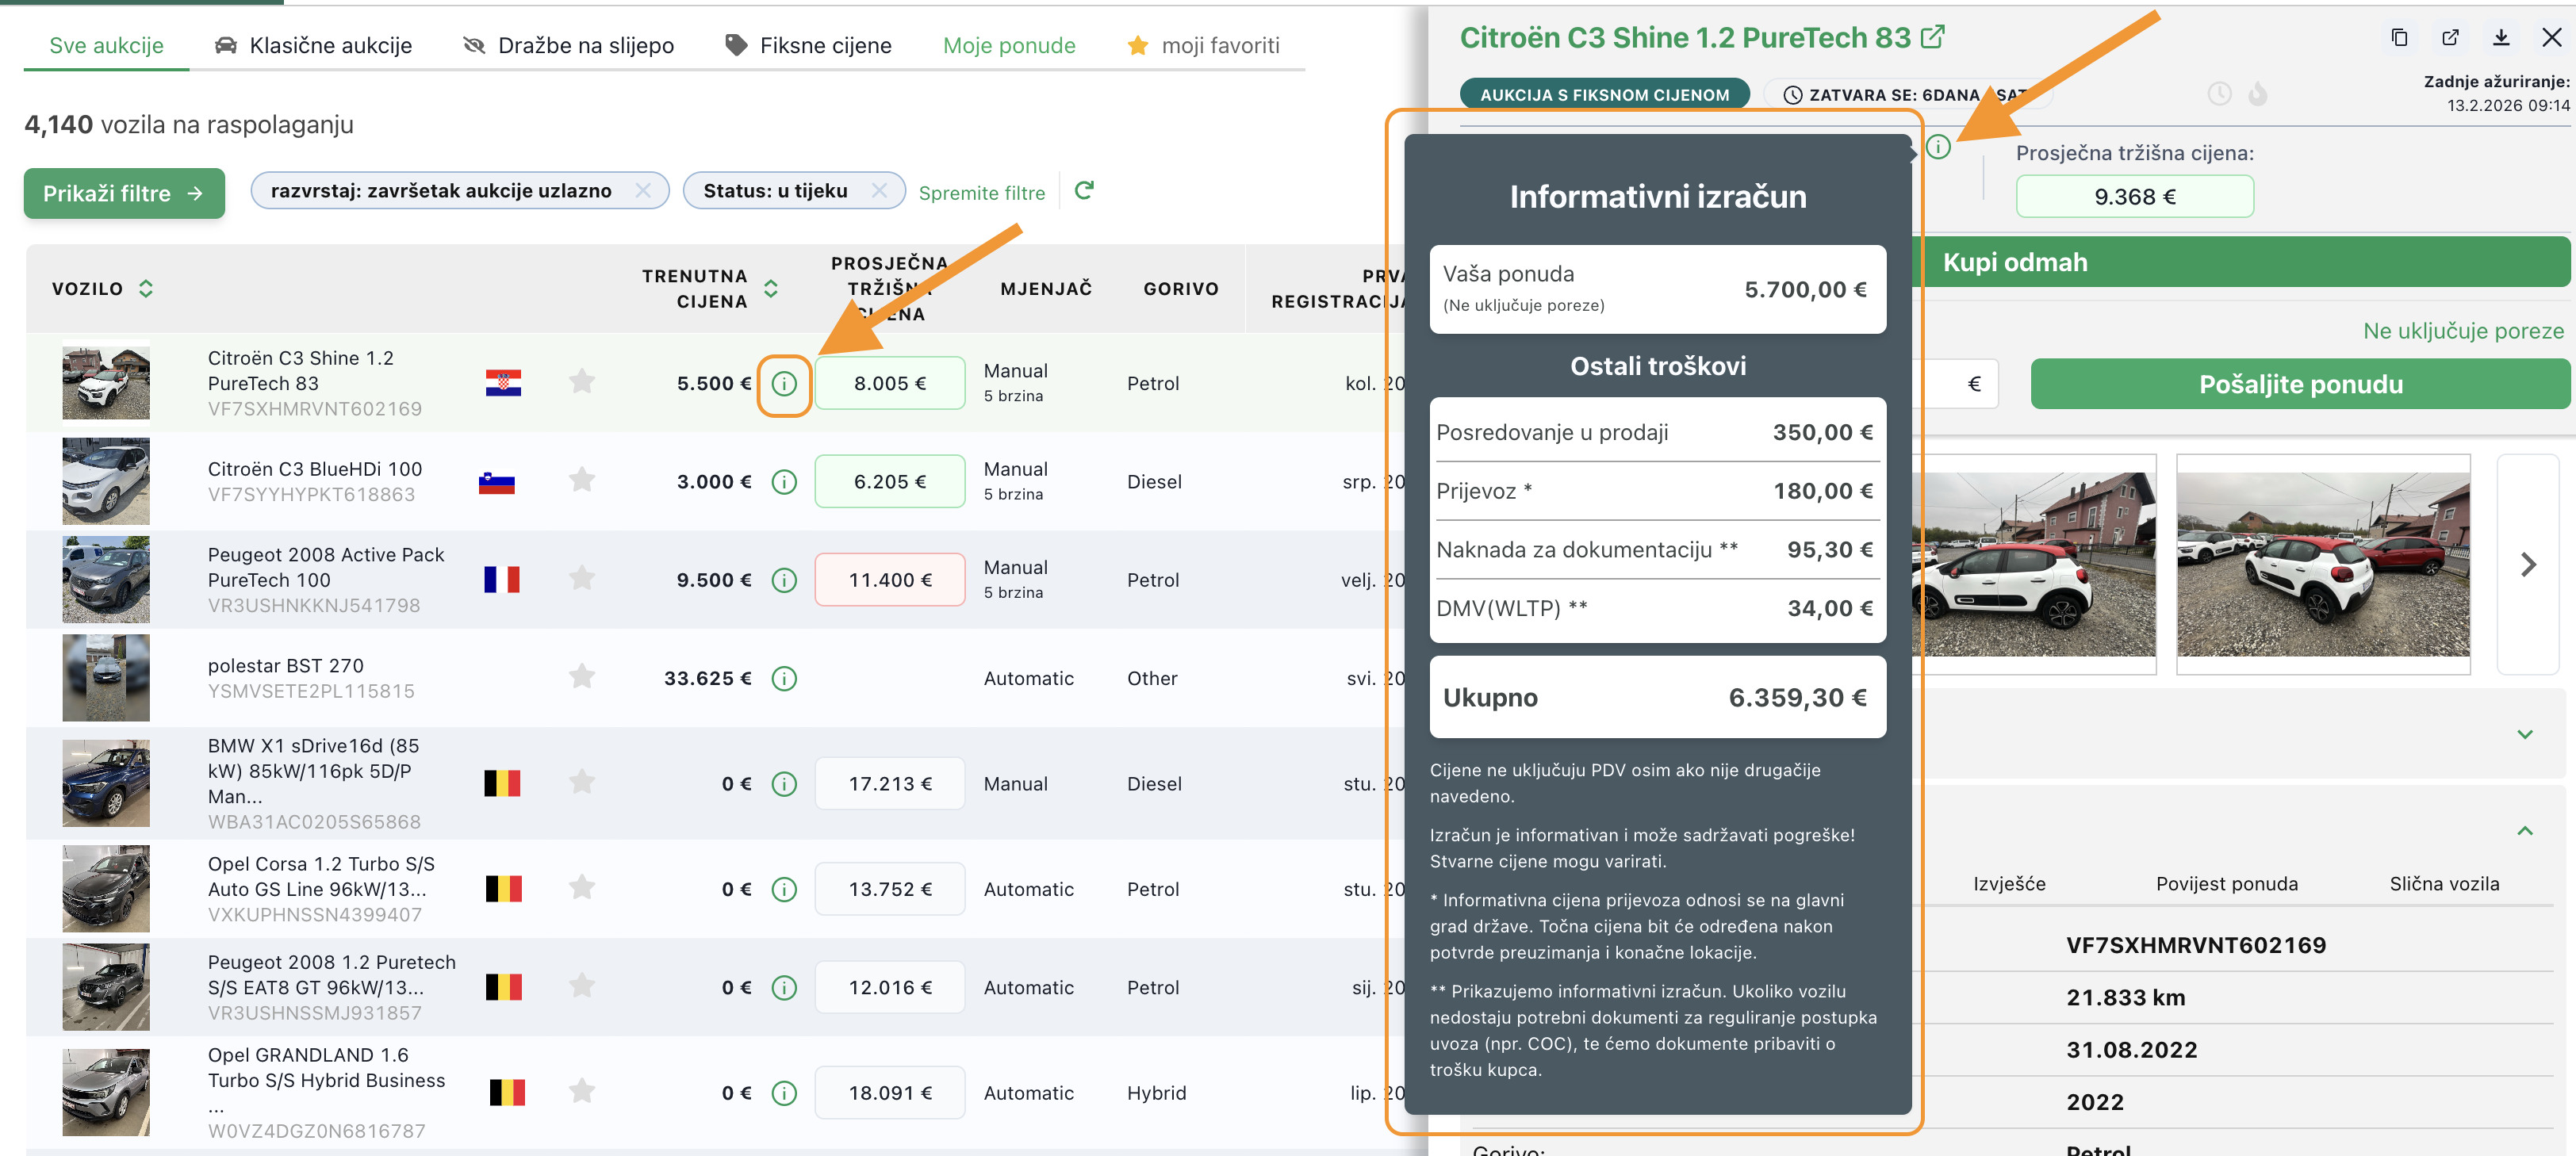Show next vehicle photo with right chevron
2576x1156 pixels.
[2528, 565]
